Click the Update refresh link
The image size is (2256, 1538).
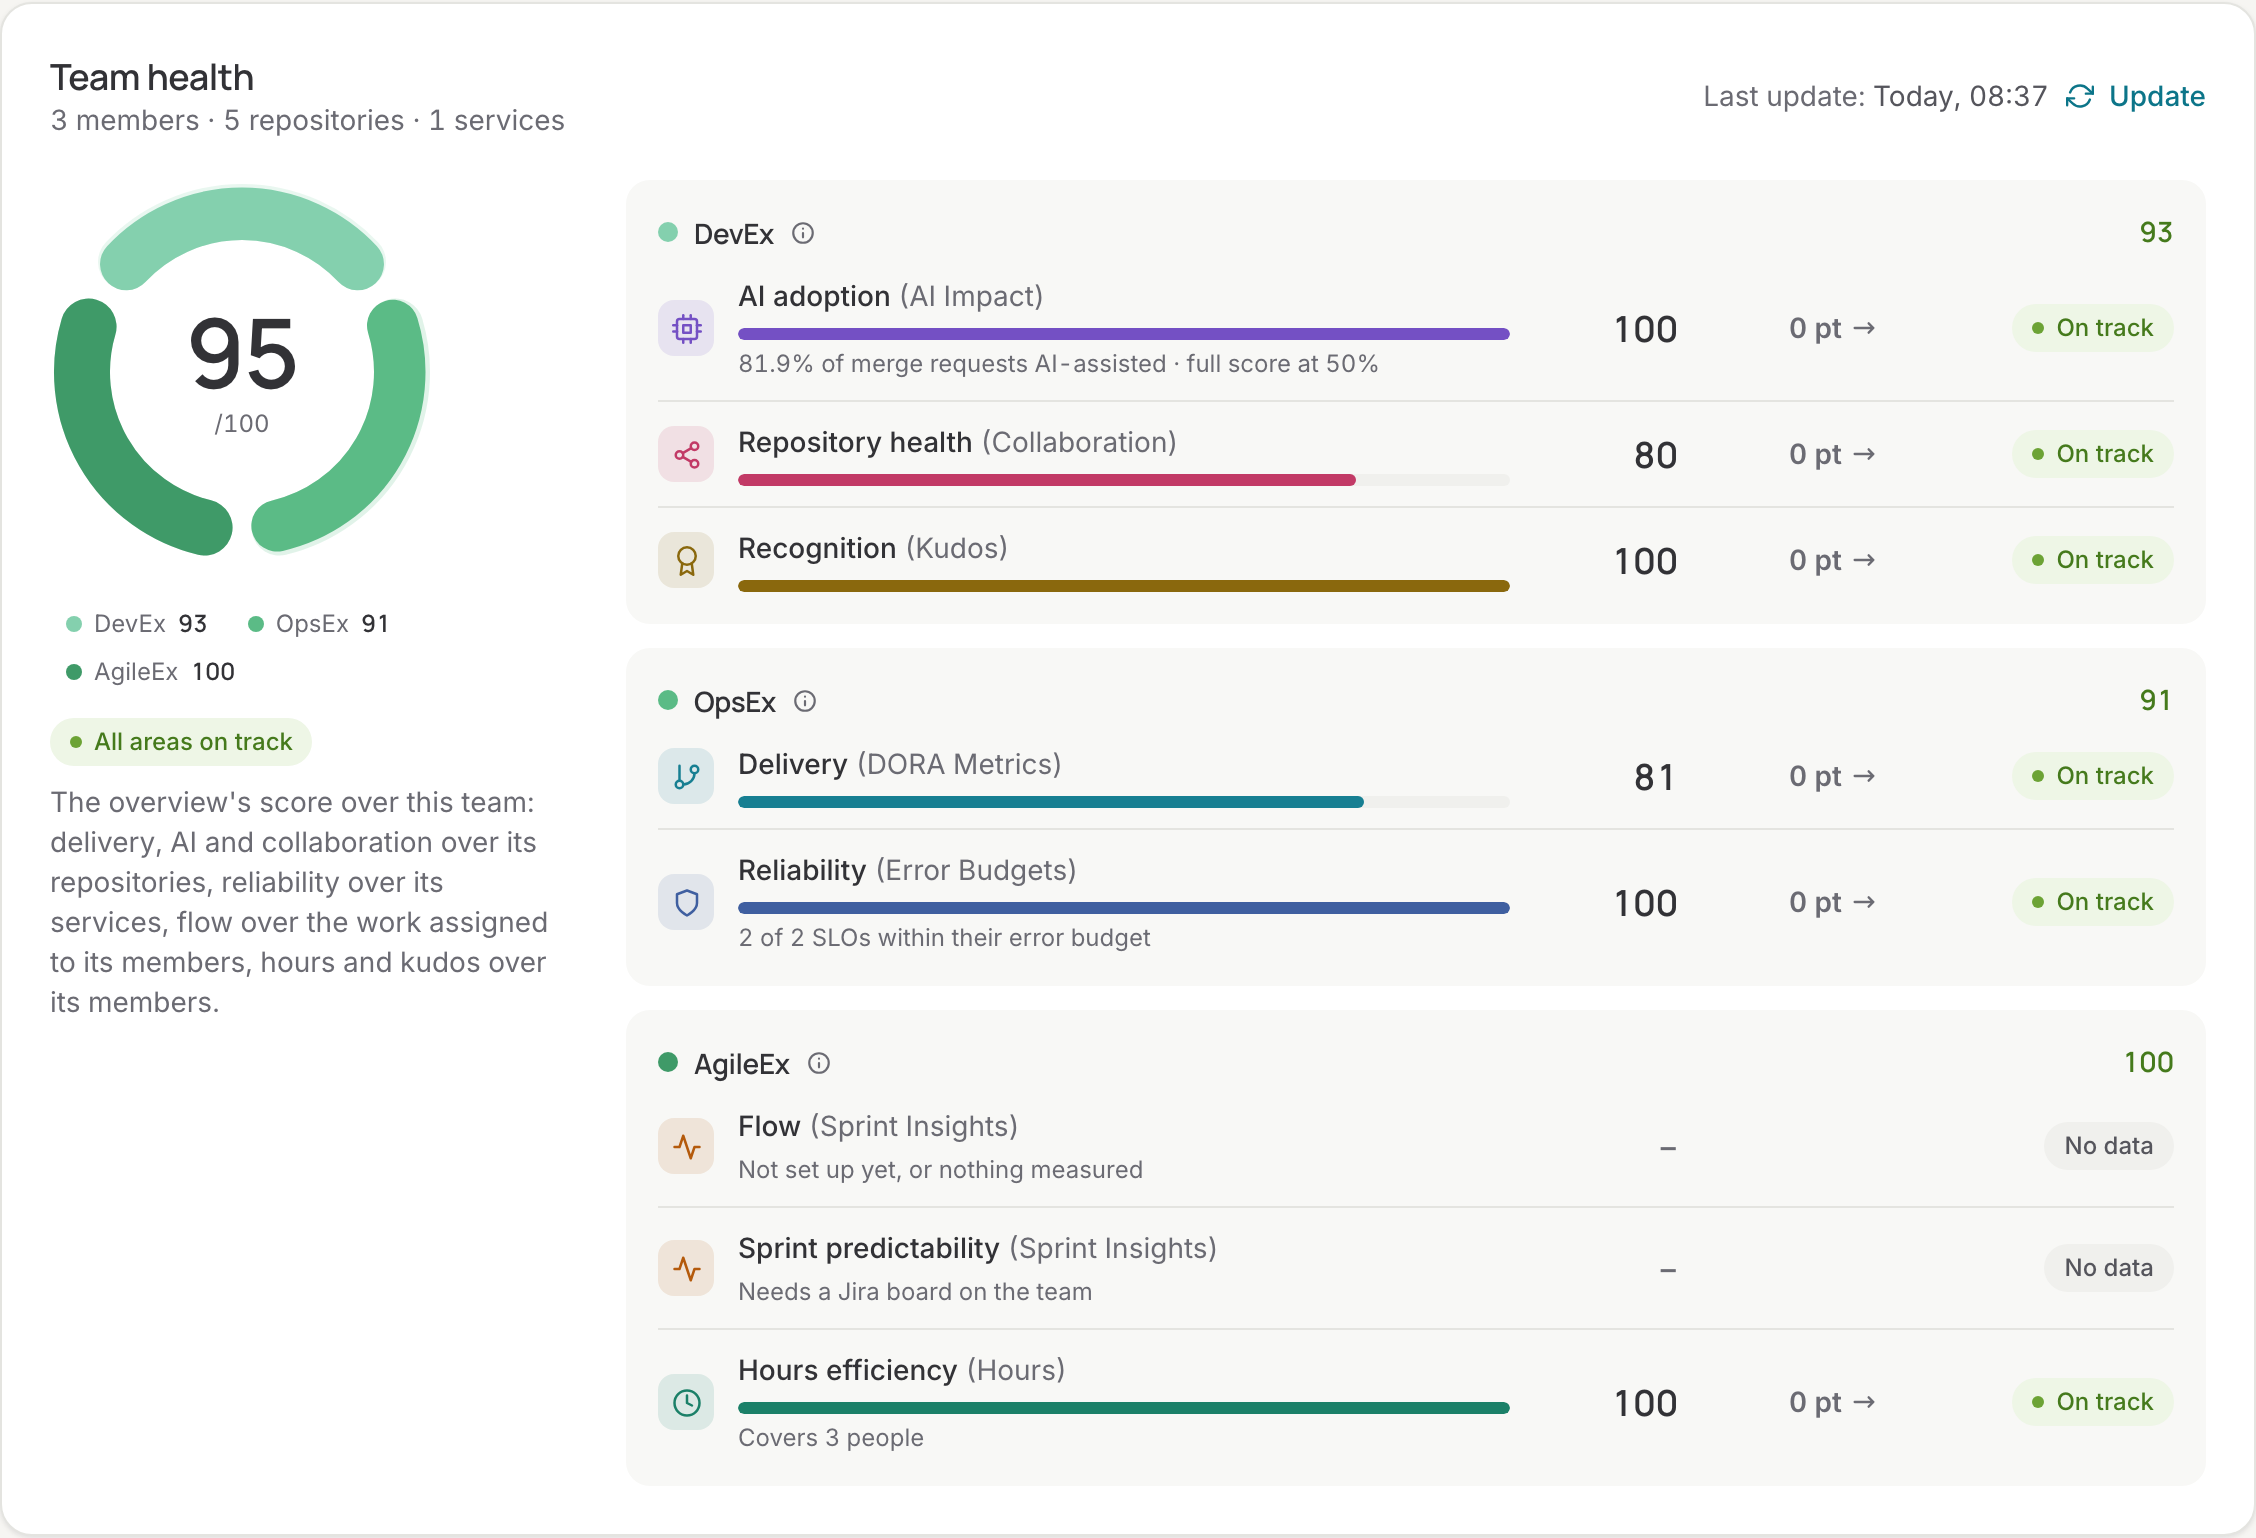(x=2135, y=96)
